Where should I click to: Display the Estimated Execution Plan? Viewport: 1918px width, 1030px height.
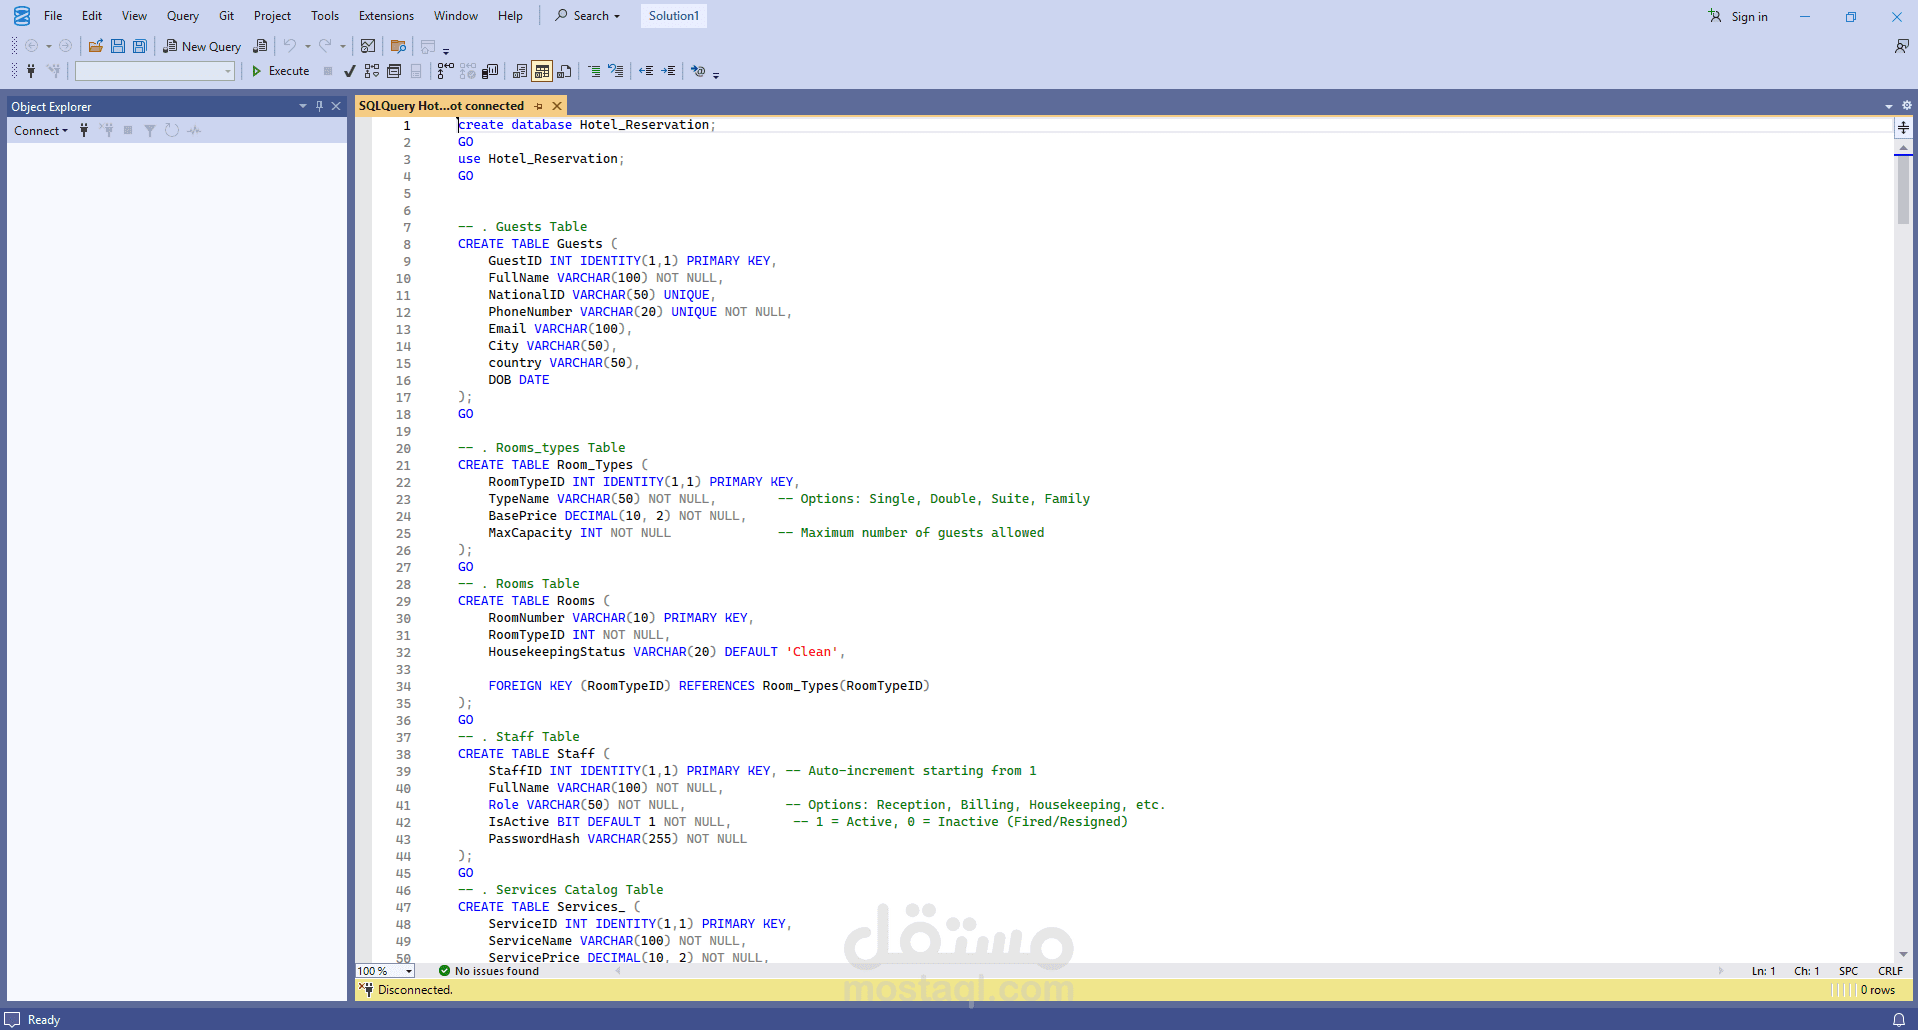click(372, 71)
